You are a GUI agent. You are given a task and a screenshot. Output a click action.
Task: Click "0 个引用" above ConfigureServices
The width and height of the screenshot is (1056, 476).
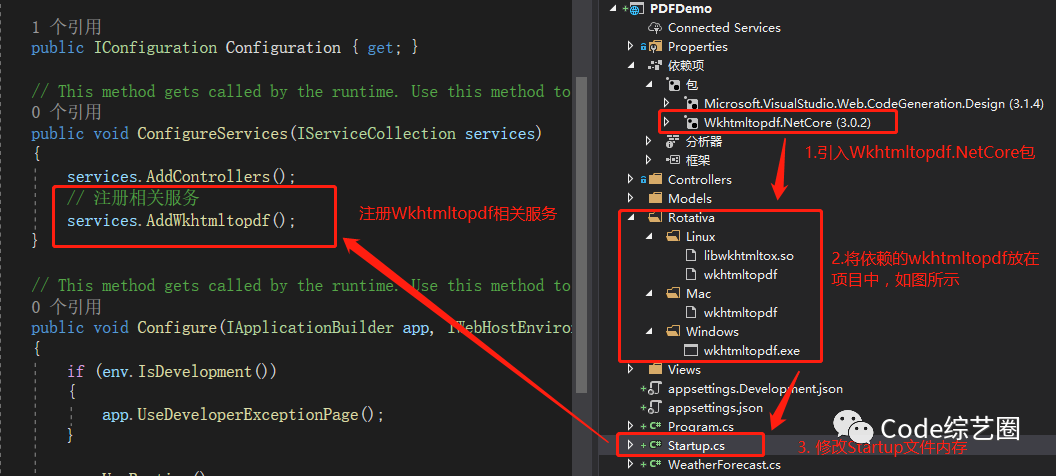click(66, 111)
